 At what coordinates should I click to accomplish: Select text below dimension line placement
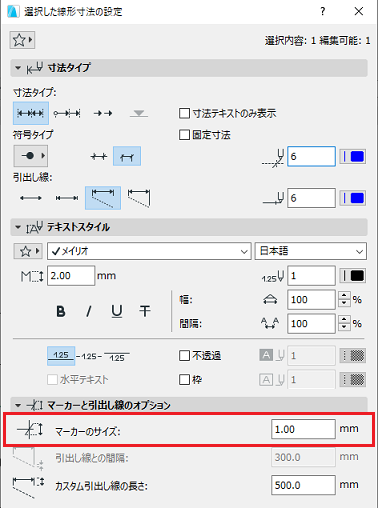117,357
